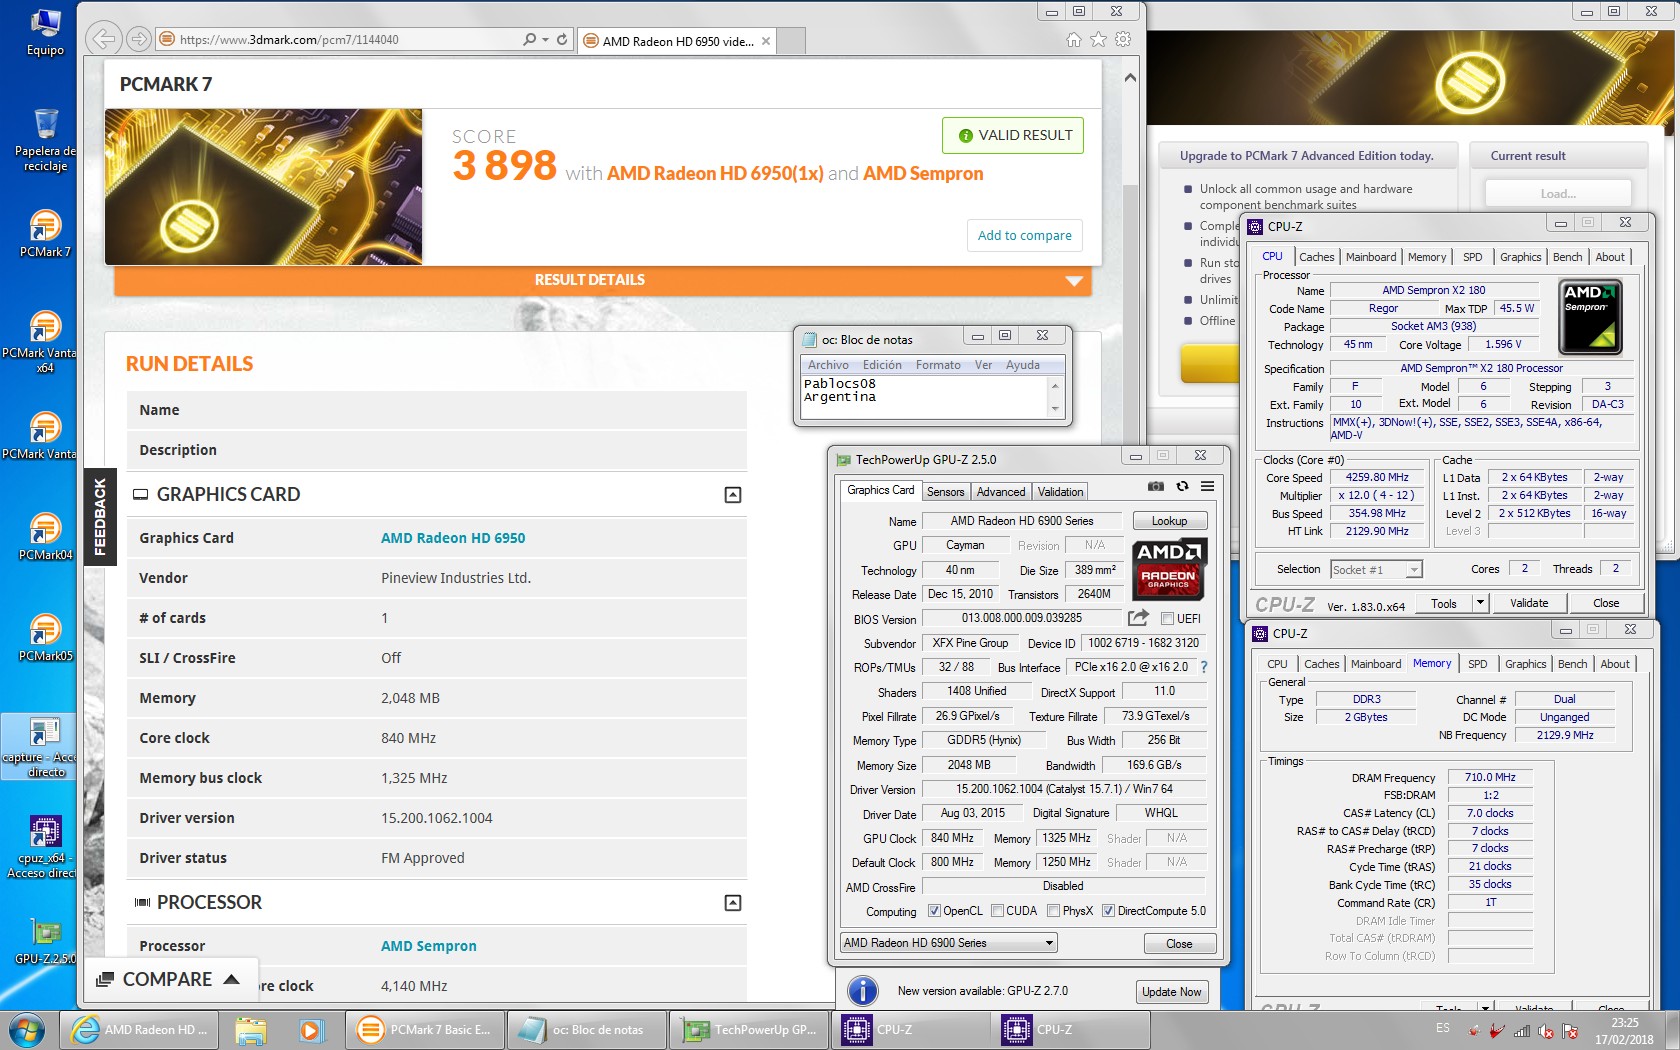The width and height of the screenshot is (1680, 1050).
Task: Open PCMark04 desktop shortcut
Action: (45, 536)
